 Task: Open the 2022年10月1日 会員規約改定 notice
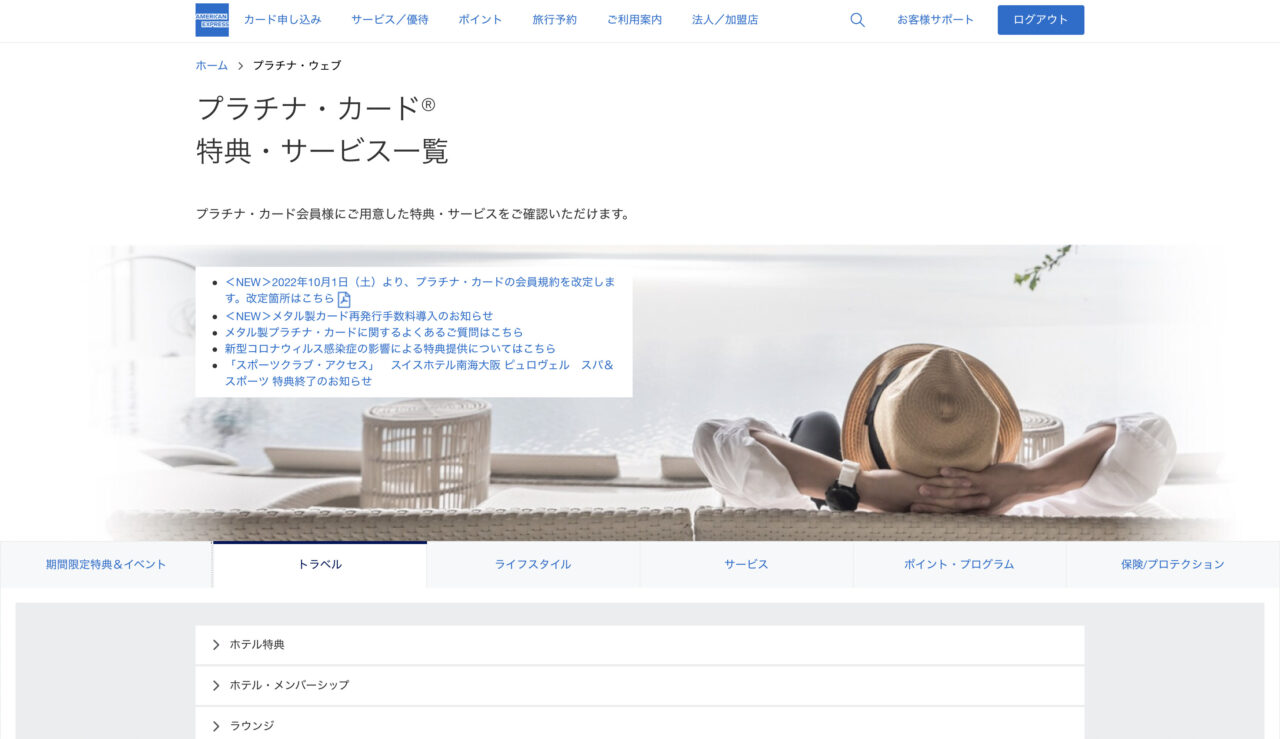pyautogui.click(x=420, y=290)
